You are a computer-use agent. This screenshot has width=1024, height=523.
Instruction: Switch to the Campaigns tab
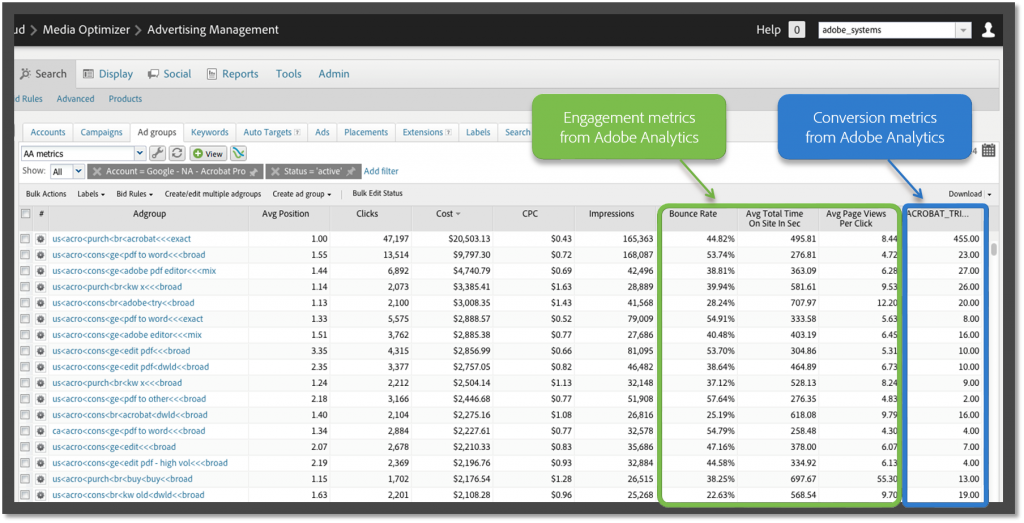[x=101, y=132]
